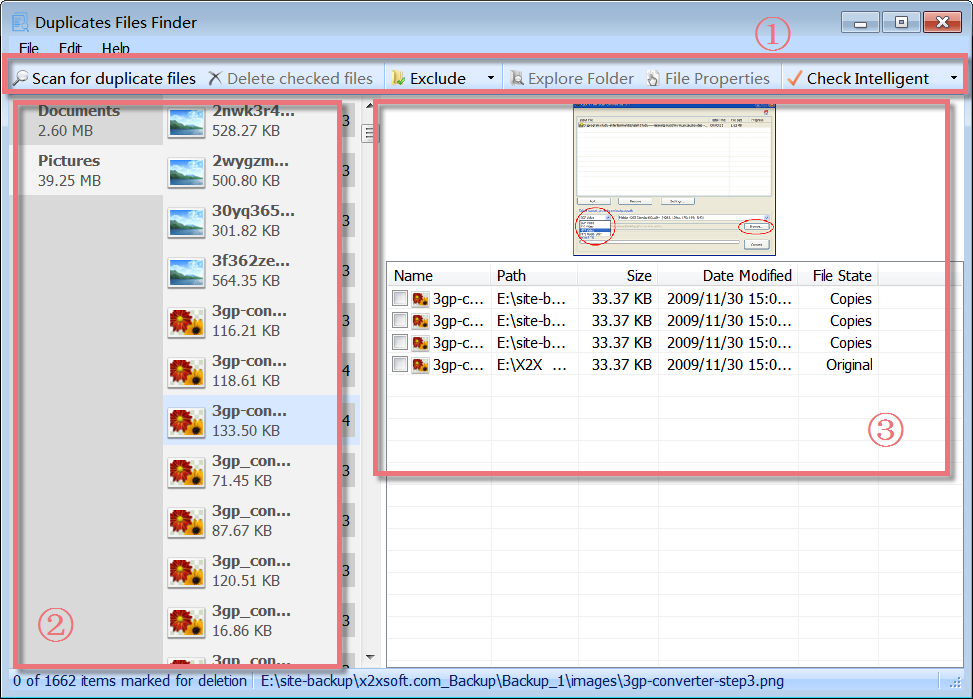This screenshot has height=699, width=973.
Task: Open the Edit menu
Action: pos(69,48)
